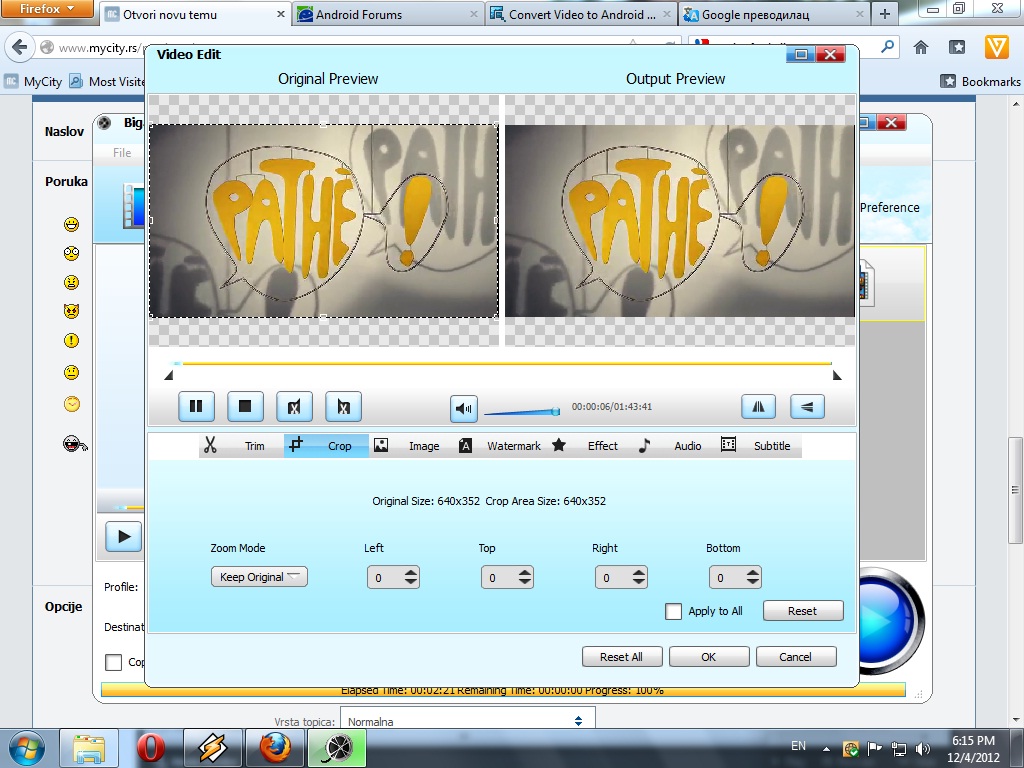Click the scissors Trim icon
The width and height of the screenshot is (1024, 768).
[210, 445]
